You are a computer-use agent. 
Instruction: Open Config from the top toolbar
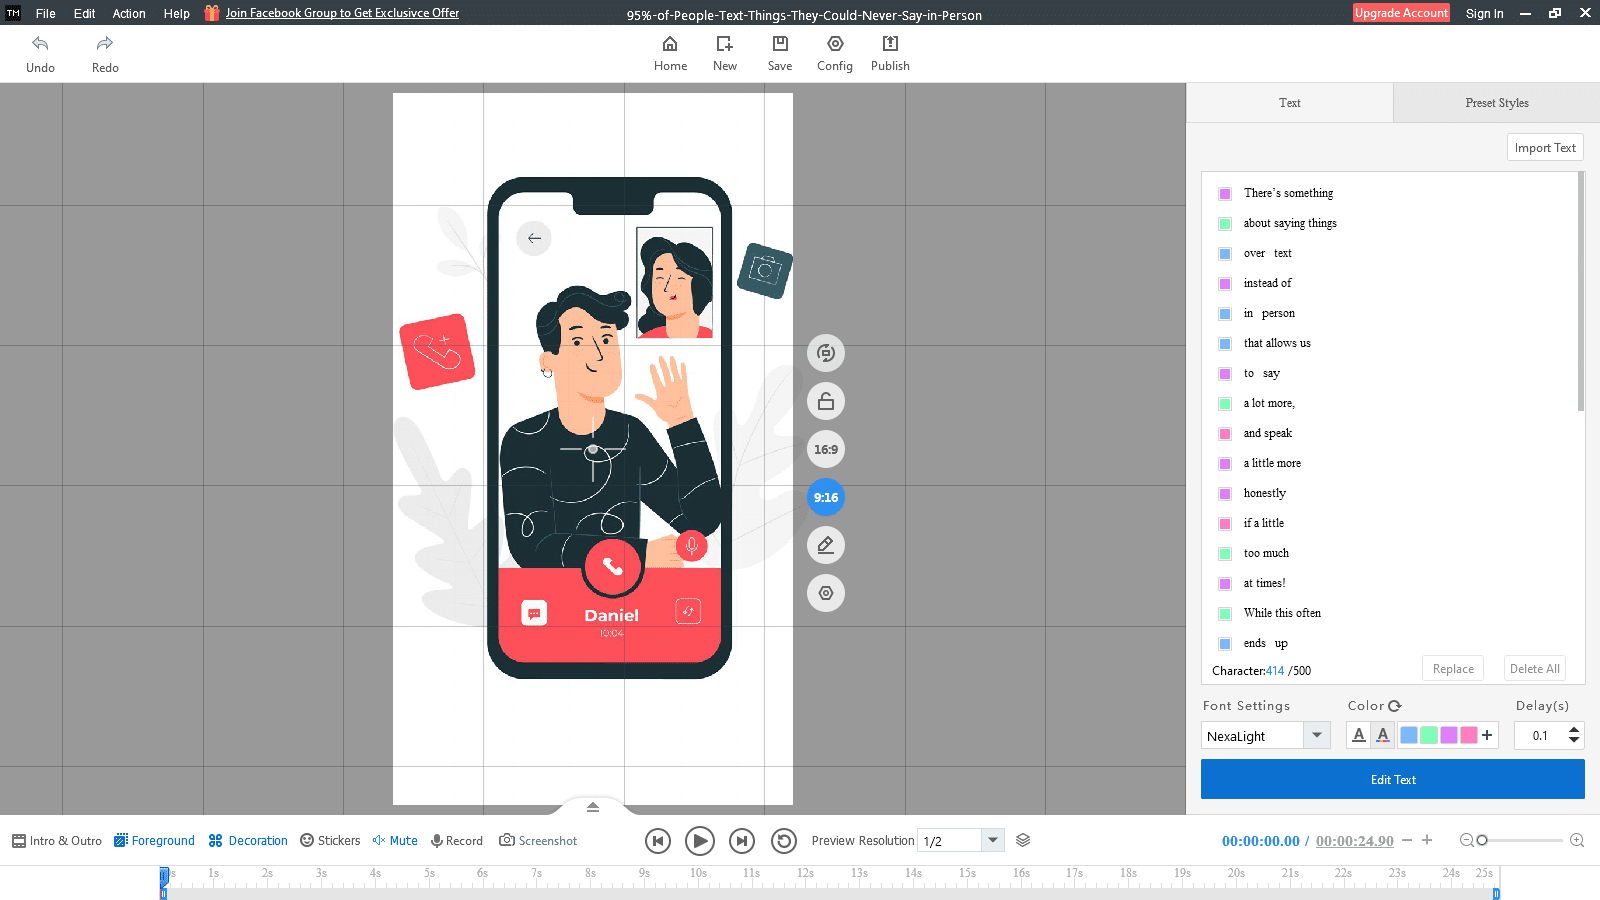click(x=834, y=52)
